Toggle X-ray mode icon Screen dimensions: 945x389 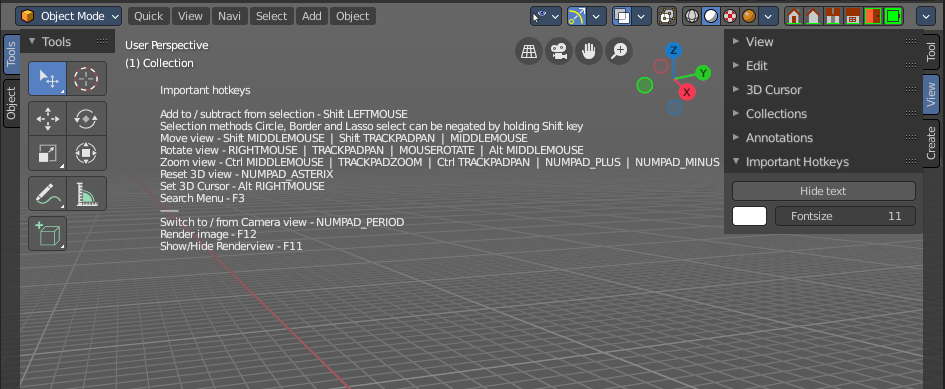[666, 16]
